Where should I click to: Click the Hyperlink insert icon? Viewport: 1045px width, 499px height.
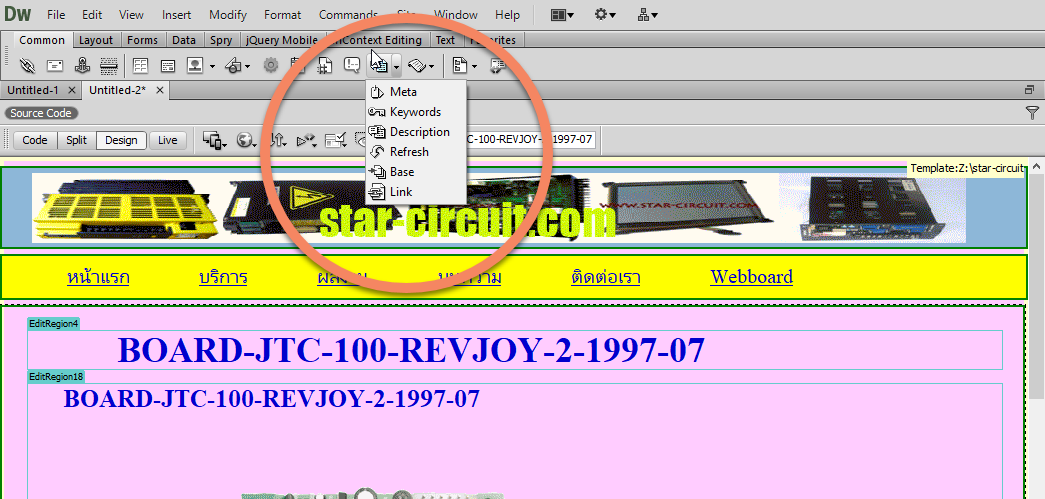[x=27, y=66]
